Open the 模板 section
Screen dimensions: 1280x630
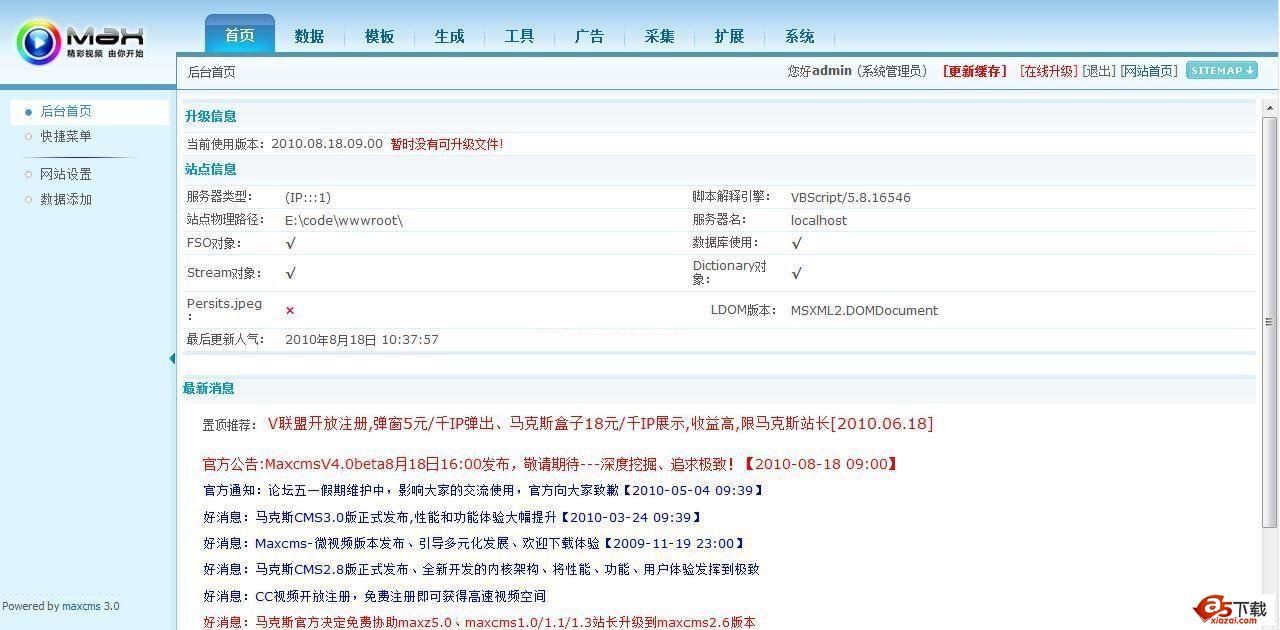pyautogui.click(x=379, y=36)
